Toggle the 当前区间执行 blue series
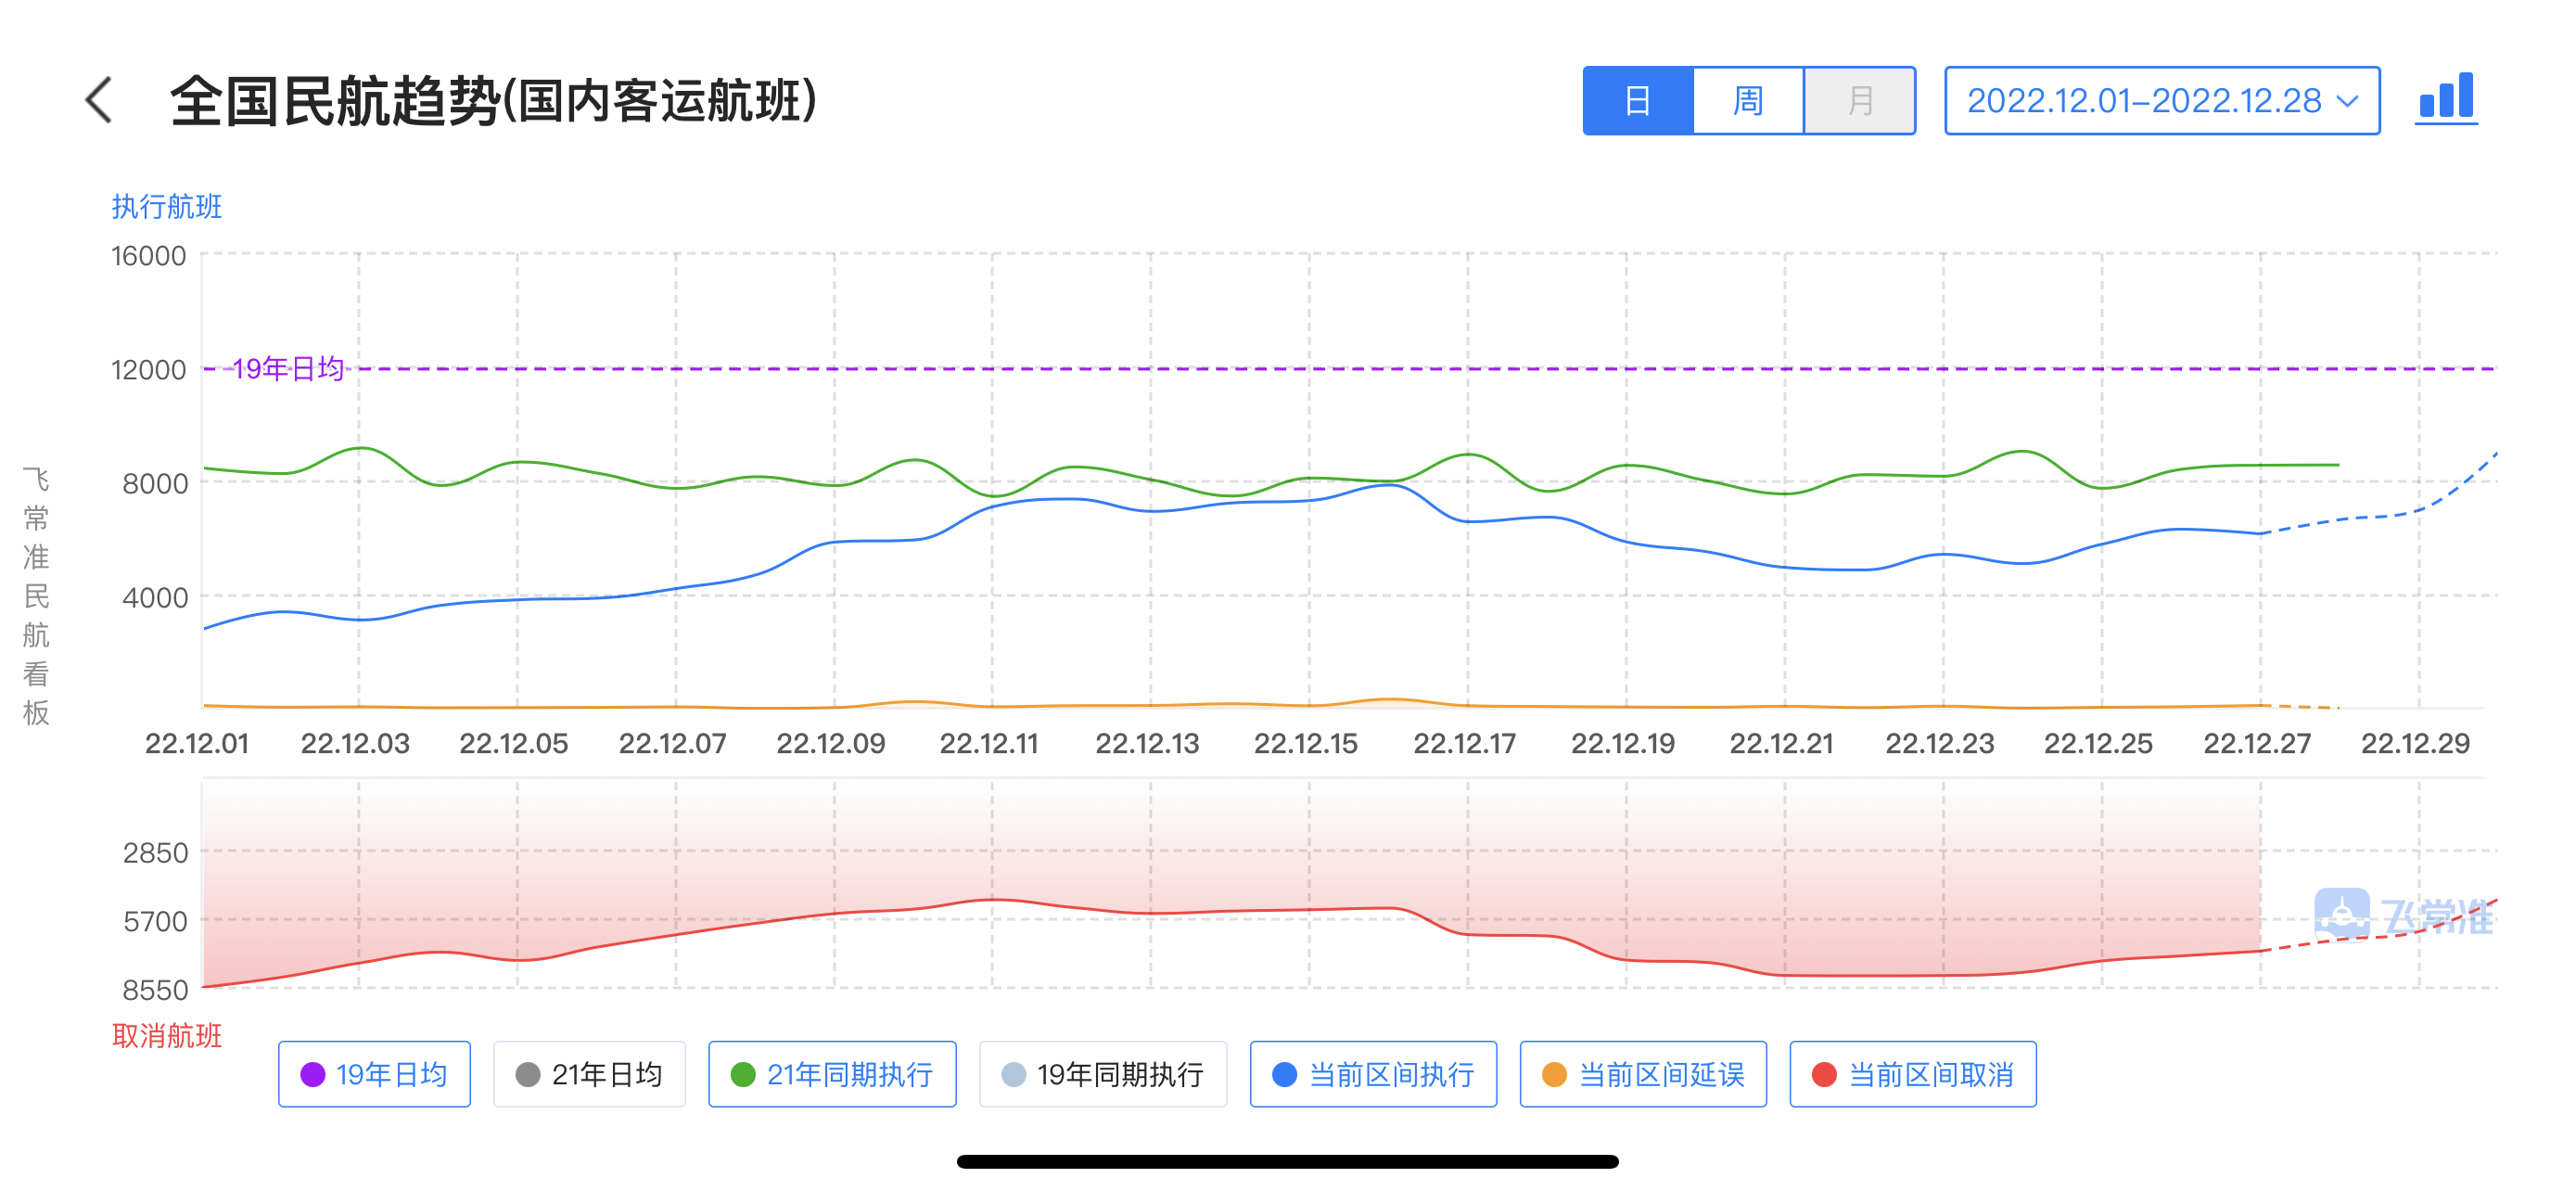Image resolution: width=2576 pixels, height=1191 pixels. [1373, 1074]
